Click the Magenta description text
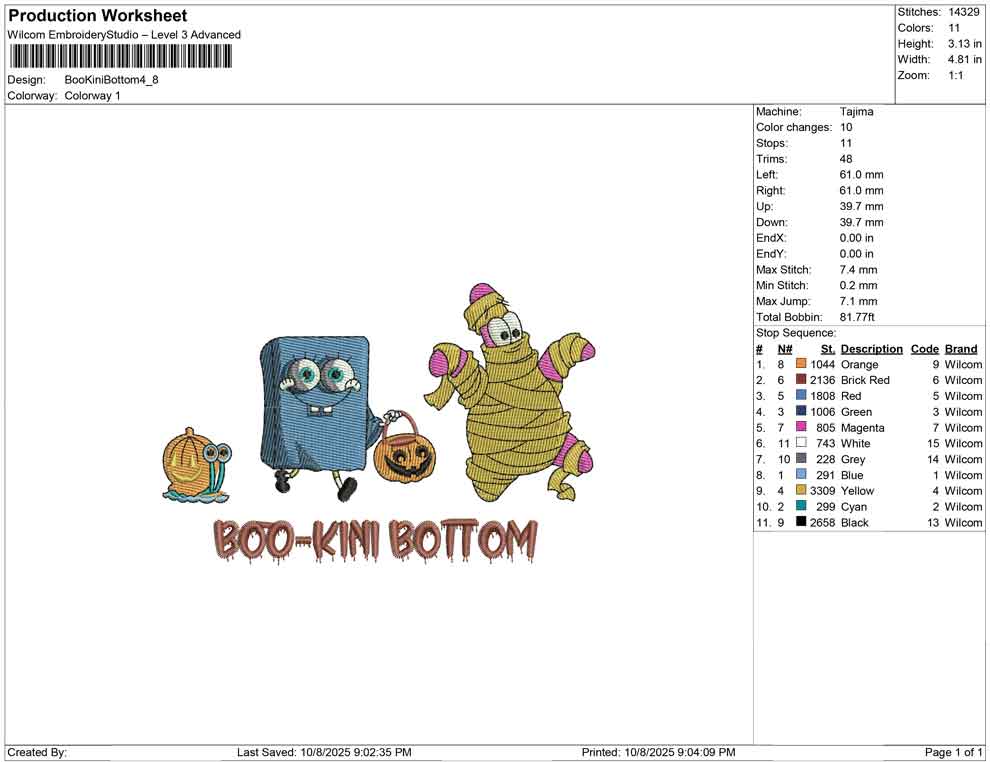Image resolution: width=990 pixels, height=762 pixels. [862, 427]
